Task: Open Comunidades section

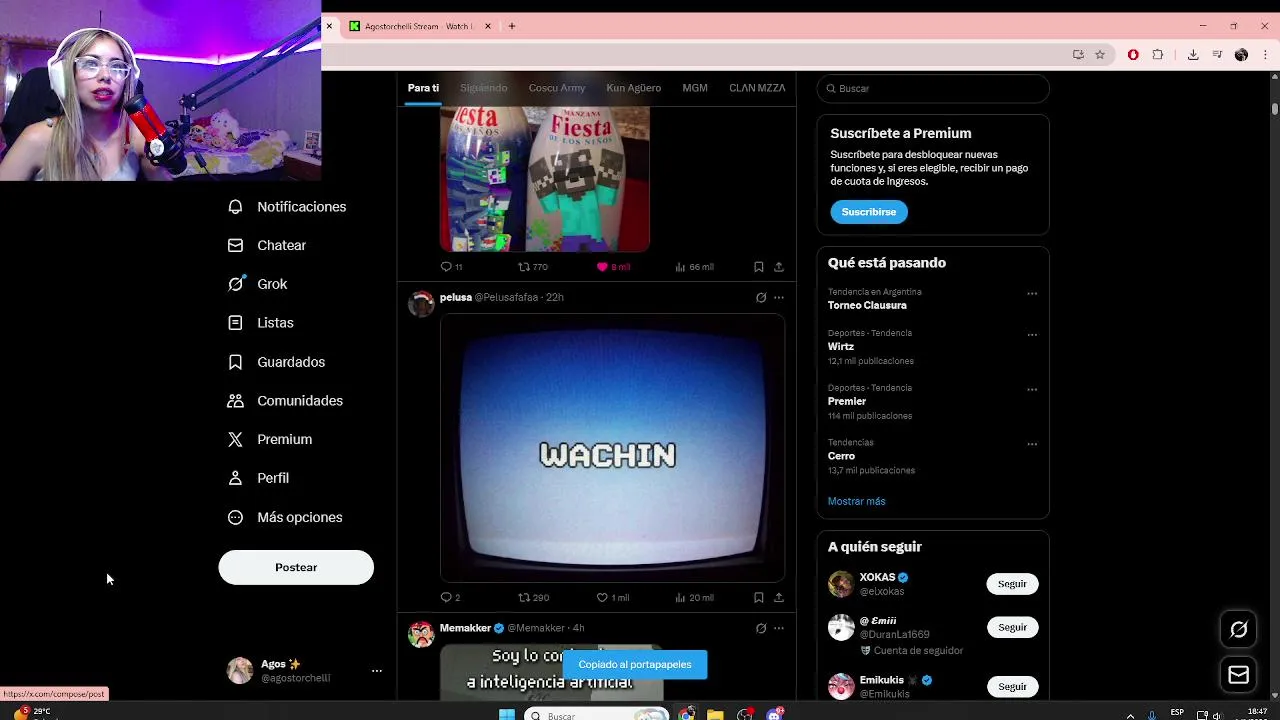Action: pyautogui.click(x=286, y=400)
